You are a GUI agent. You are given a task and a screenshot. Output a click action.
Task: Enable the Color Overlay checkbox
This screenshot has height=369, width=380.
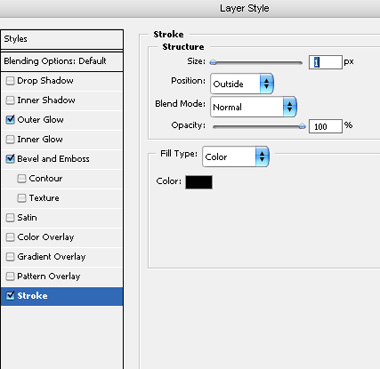pyautogui.click(x=10, y=237)
